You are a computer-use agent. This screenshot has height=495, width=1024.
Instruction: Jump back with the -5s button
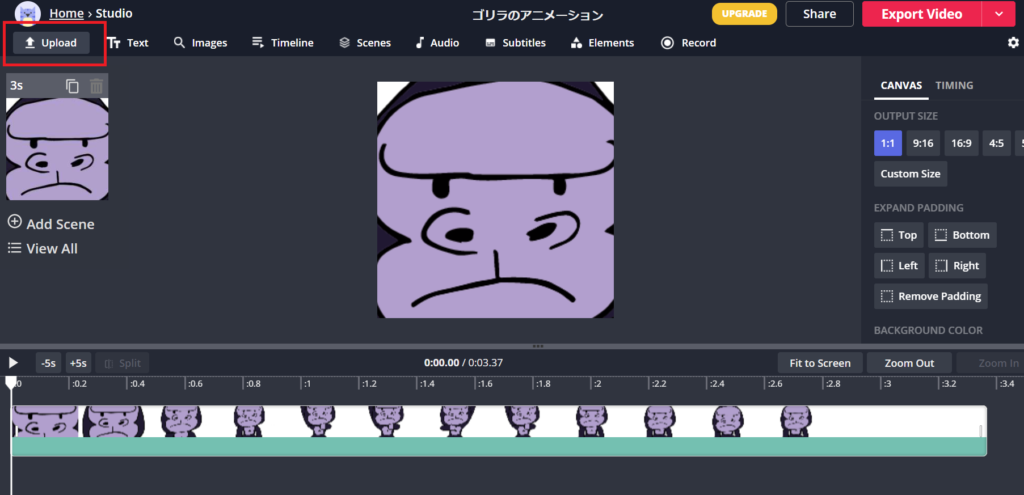pos(48,363)
